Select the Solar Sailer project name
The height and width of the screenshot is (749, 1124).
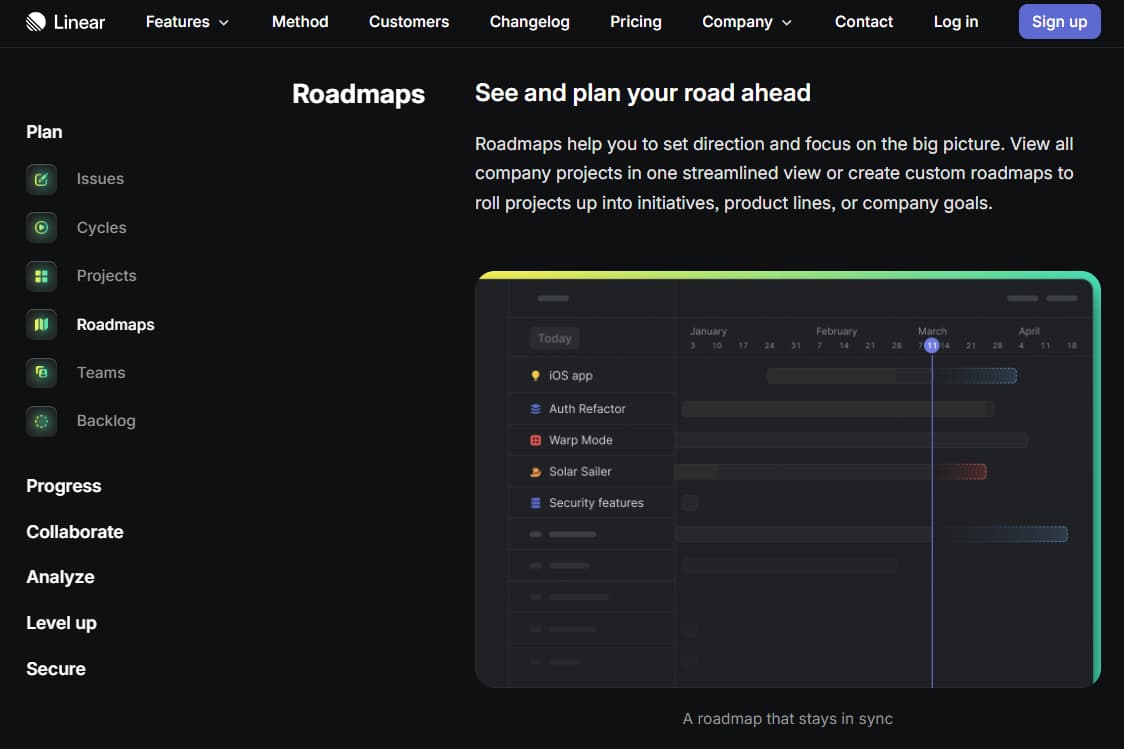tap(580, 472)
